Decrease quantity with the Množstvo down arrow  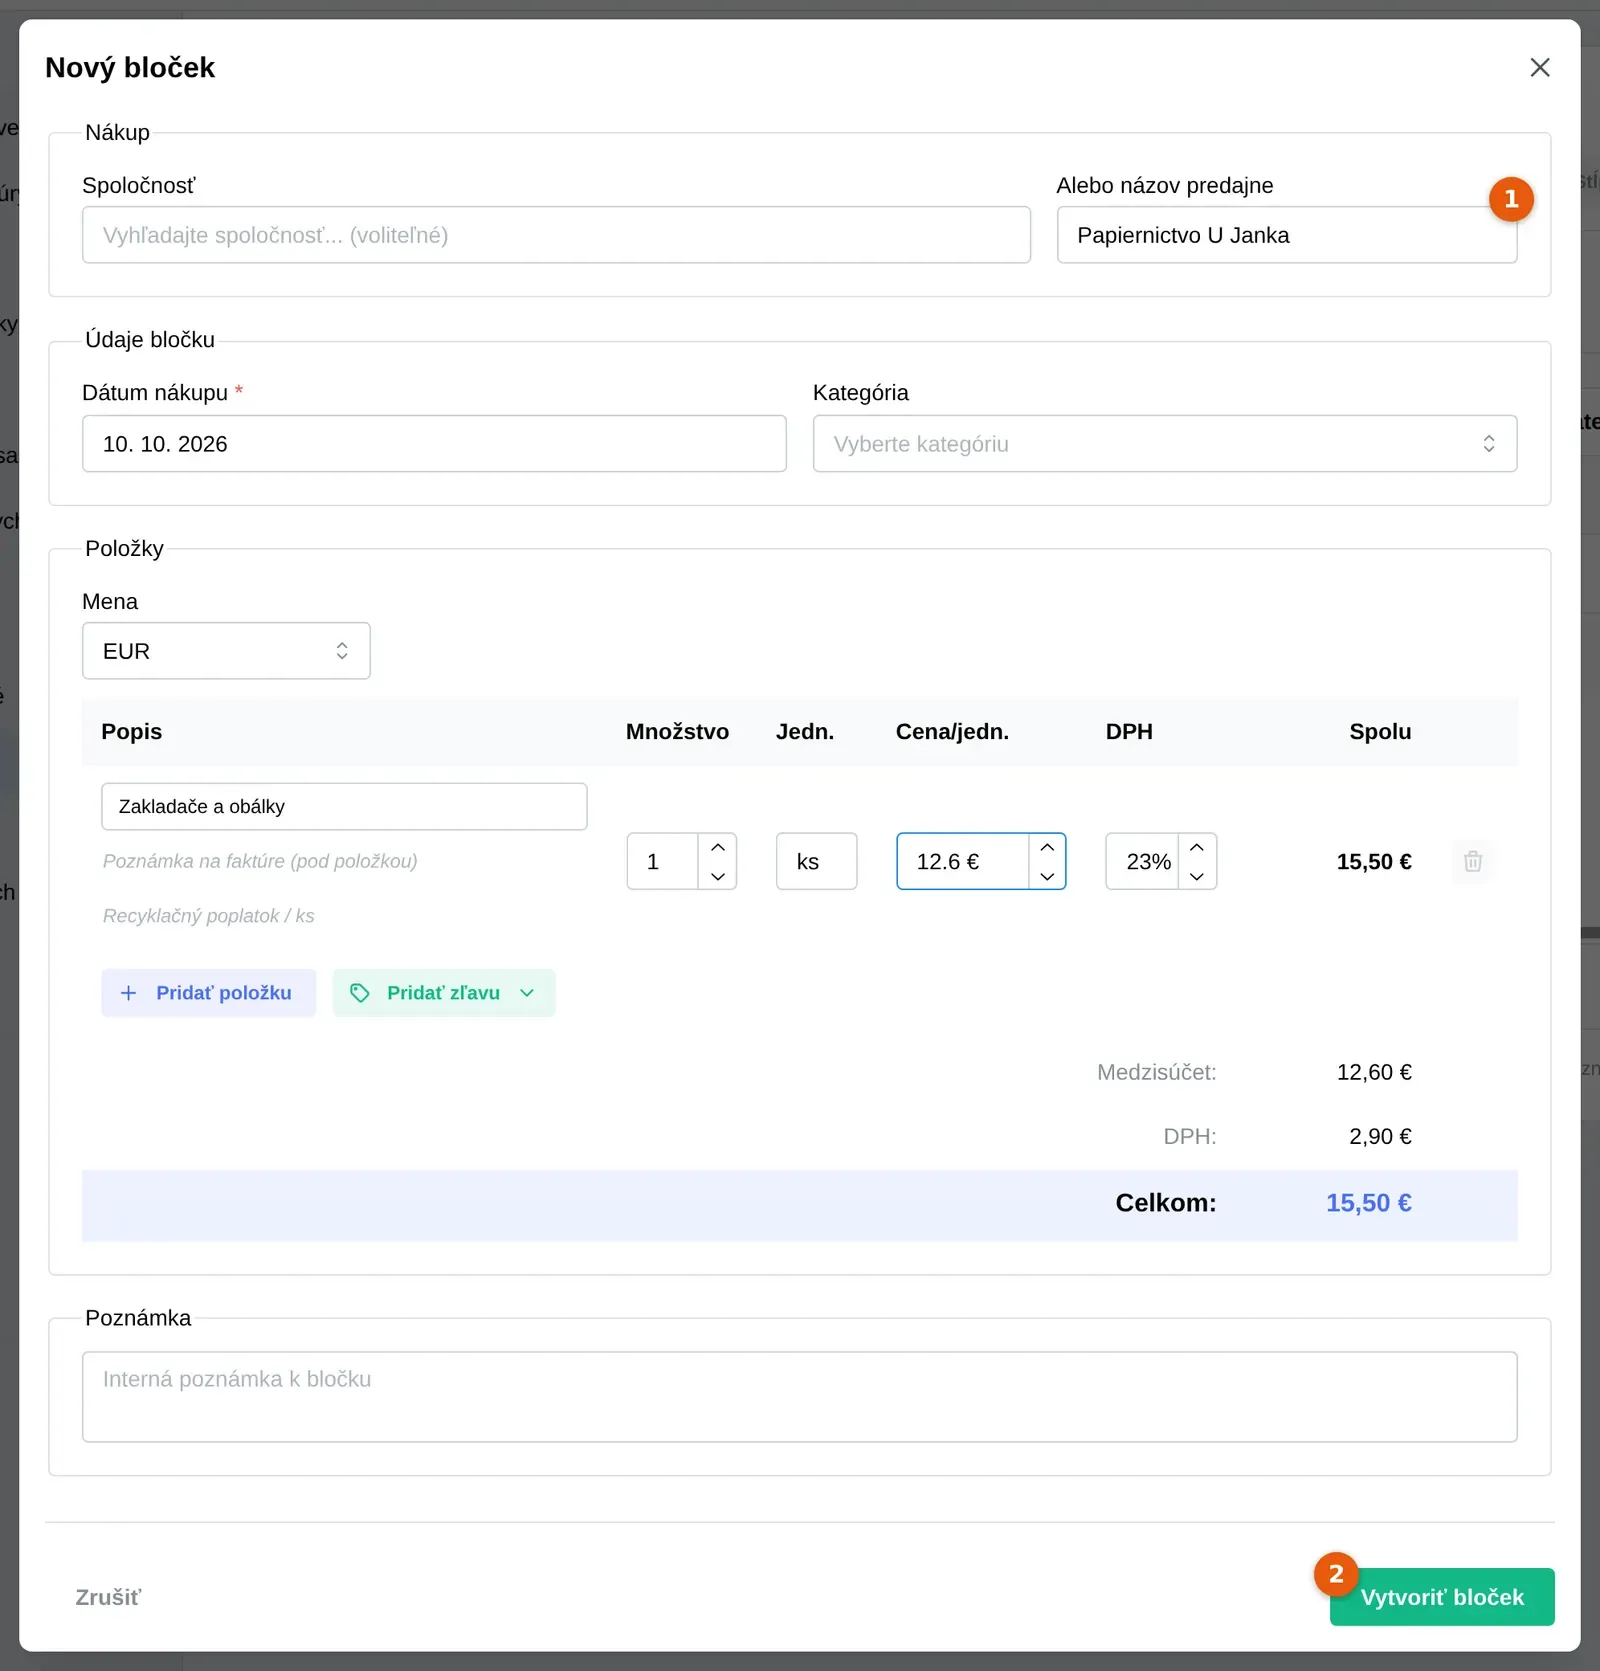(718, 876)
